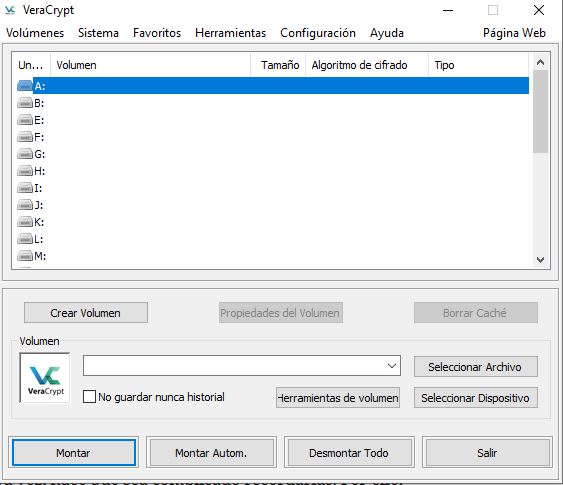Click the Algoritmo de cifrado column header
Viewport: 563px width, 485px height.
pyautogui.click(x=367, y=65)
